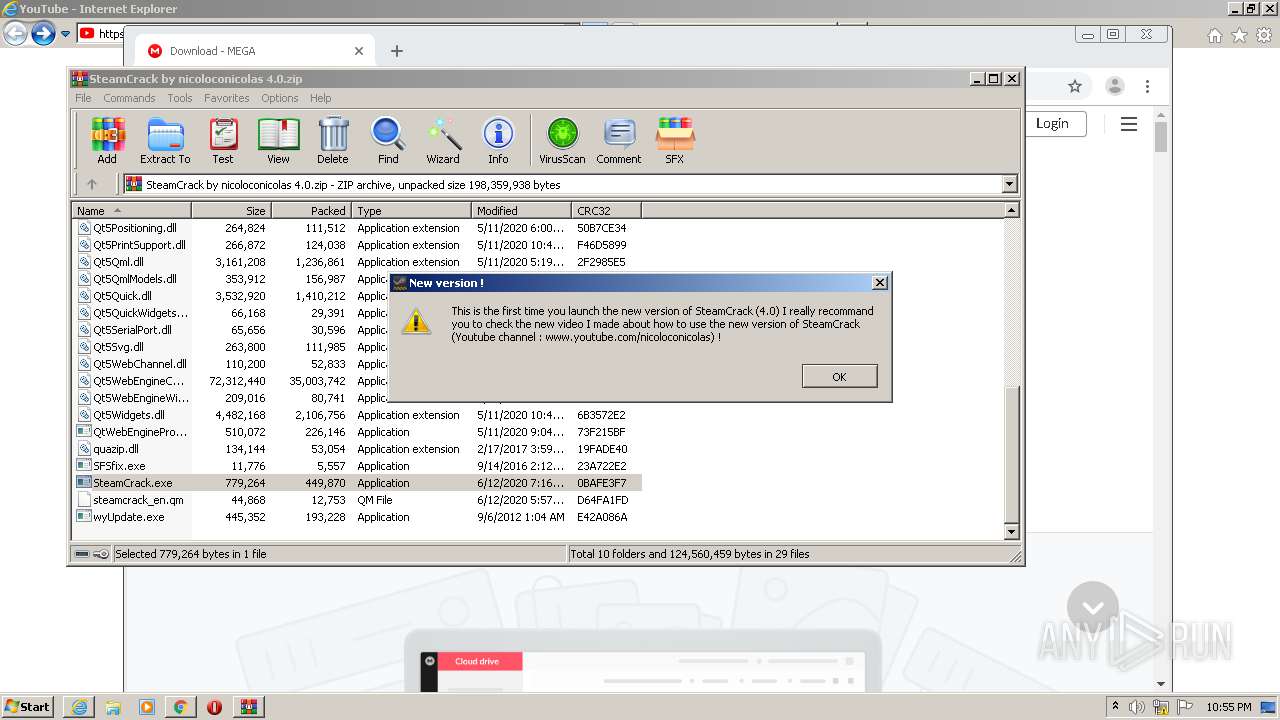This screenshot has width=1280, height=720.
Task: Close the New version dialog
Action: pos(880,283)
